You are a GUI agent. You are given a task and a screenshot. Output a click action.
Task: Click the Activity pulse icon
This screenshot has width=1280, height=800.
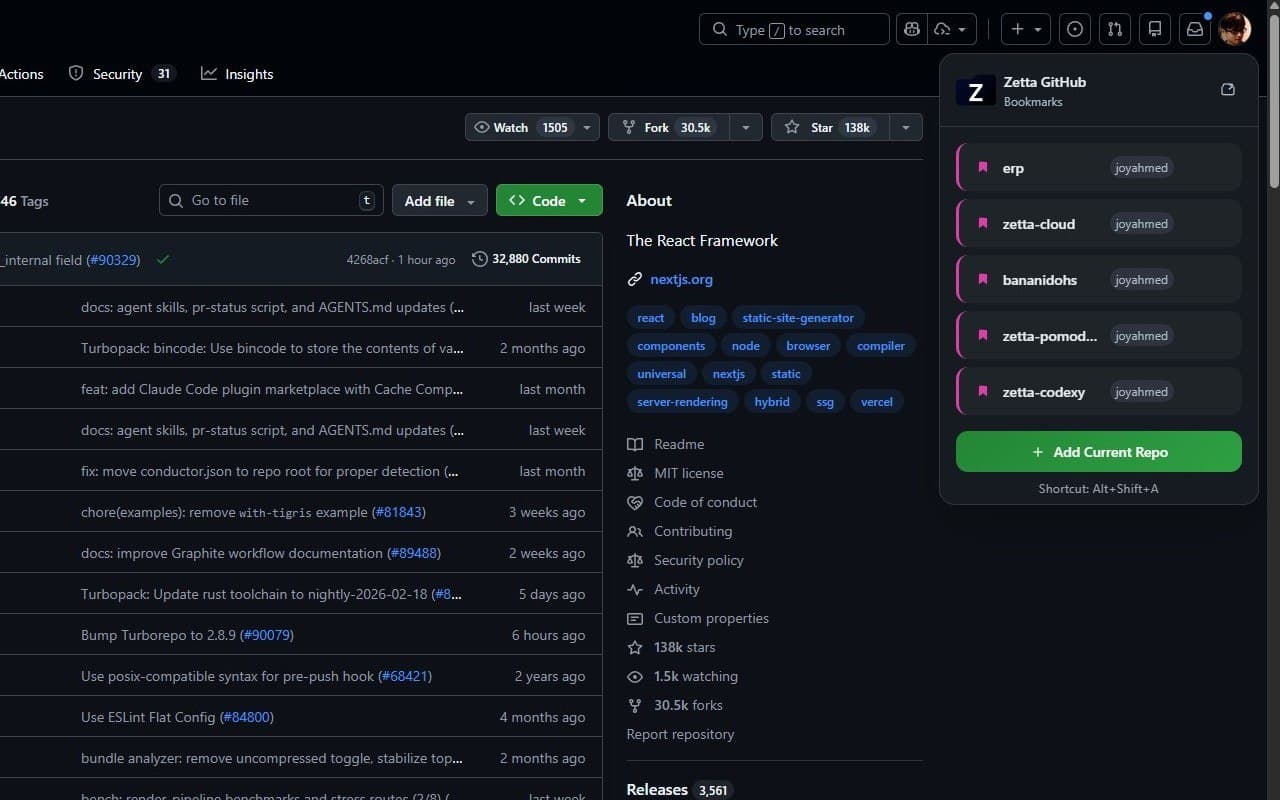coord(634,589)
